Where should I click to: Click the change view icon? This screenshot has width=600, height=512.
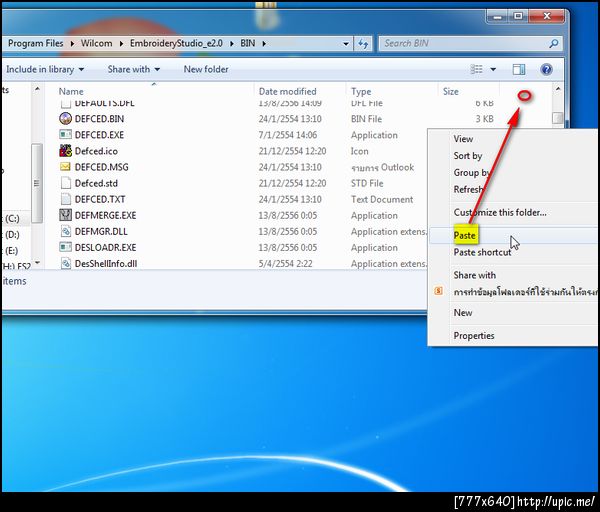point(476,69)
